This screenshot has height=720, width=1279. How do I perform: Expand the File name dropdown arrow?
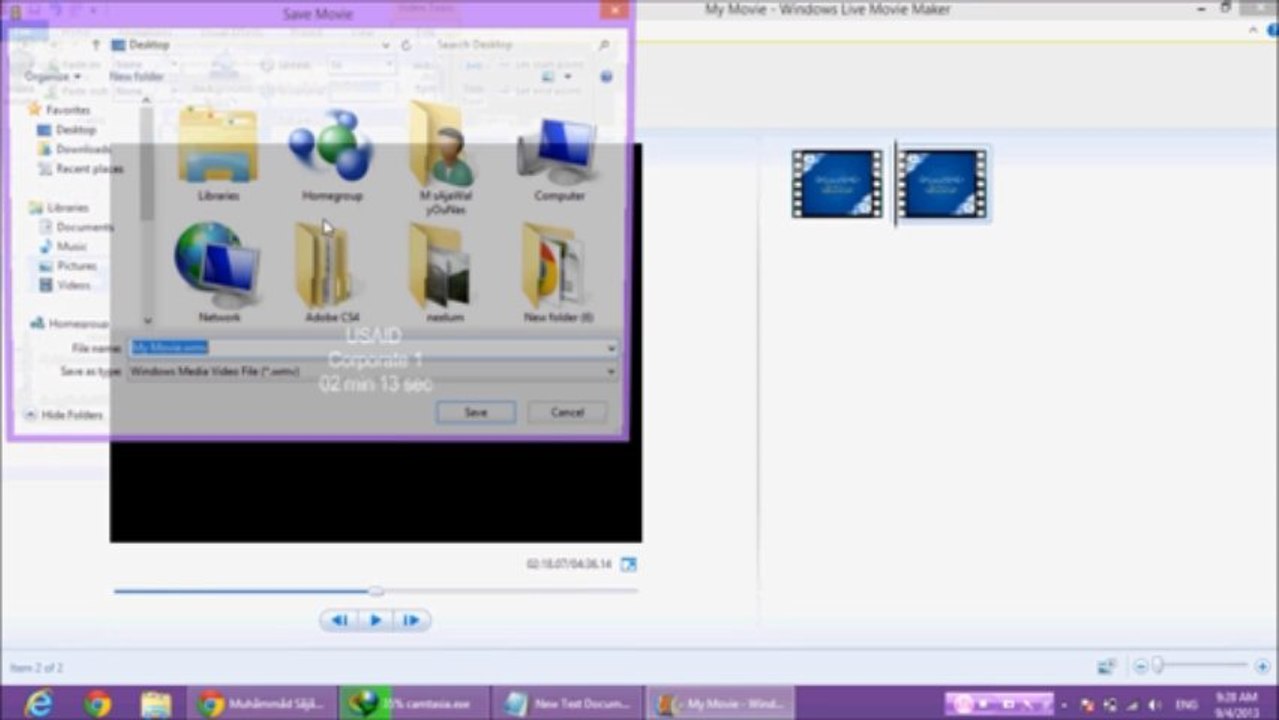(611, 348)
